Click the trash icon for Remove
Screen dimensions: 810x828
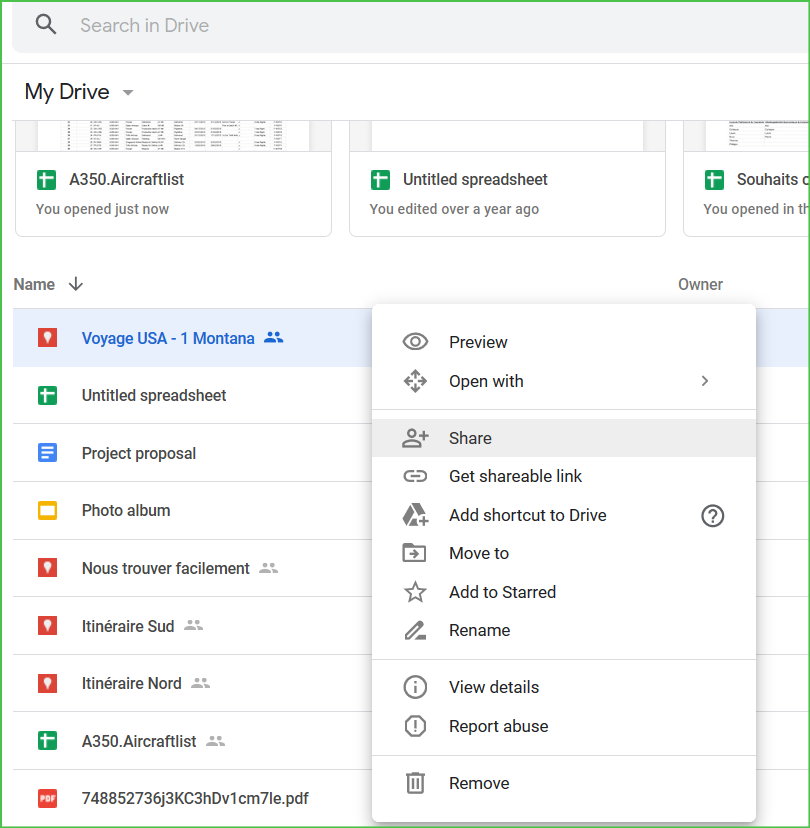415,784
